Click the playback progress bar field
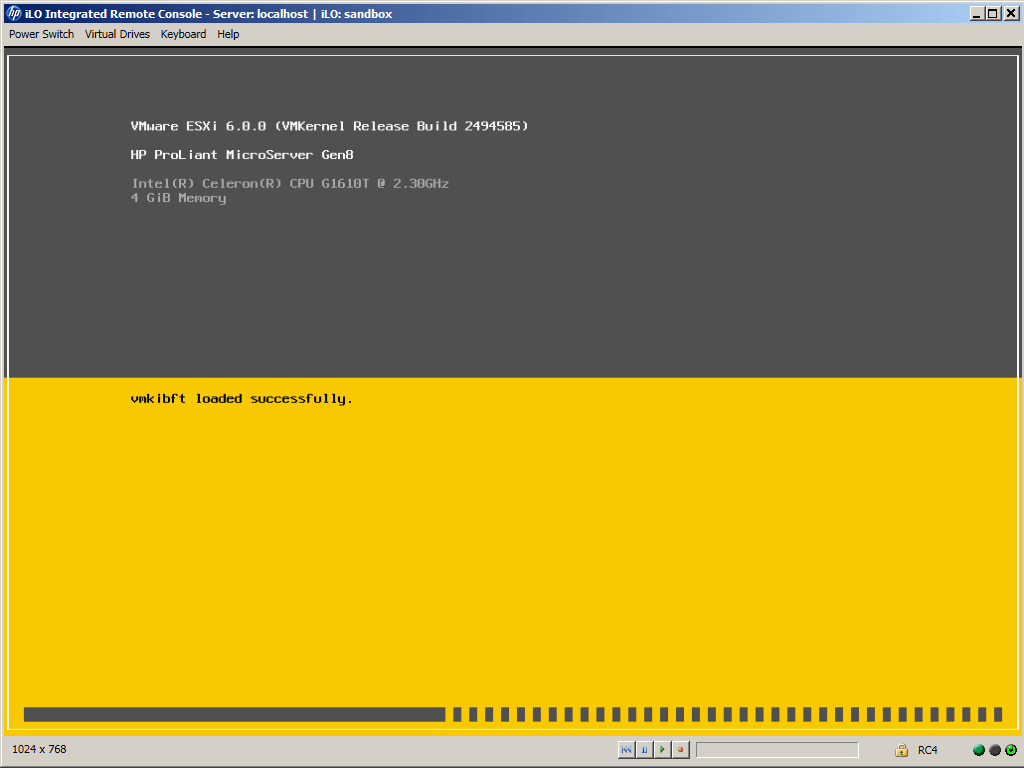Viewport: 1024px width, 768px height. (x=777, y=750)
